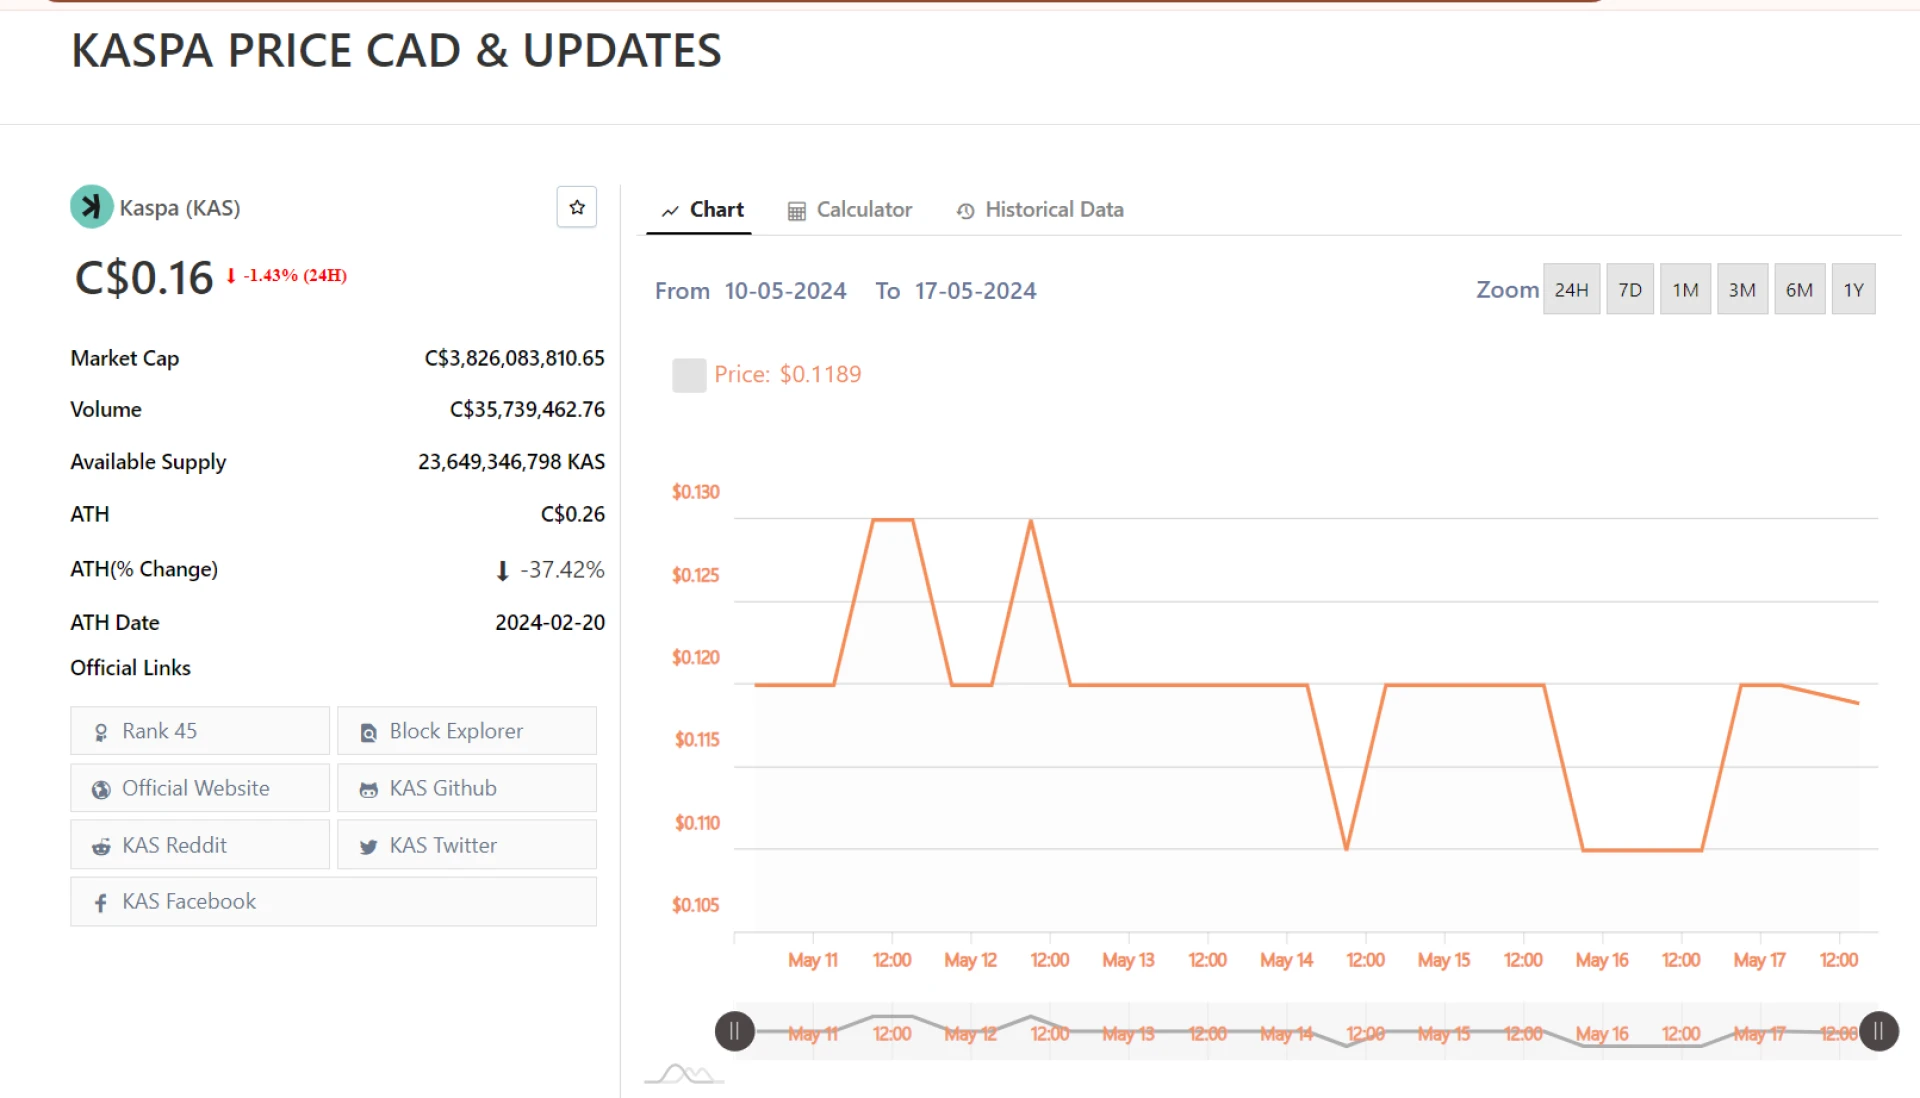1920x1098 pixels.
Task: Open the KAS Reddit page
Action: pyautogui.click(x=199, y=845)
